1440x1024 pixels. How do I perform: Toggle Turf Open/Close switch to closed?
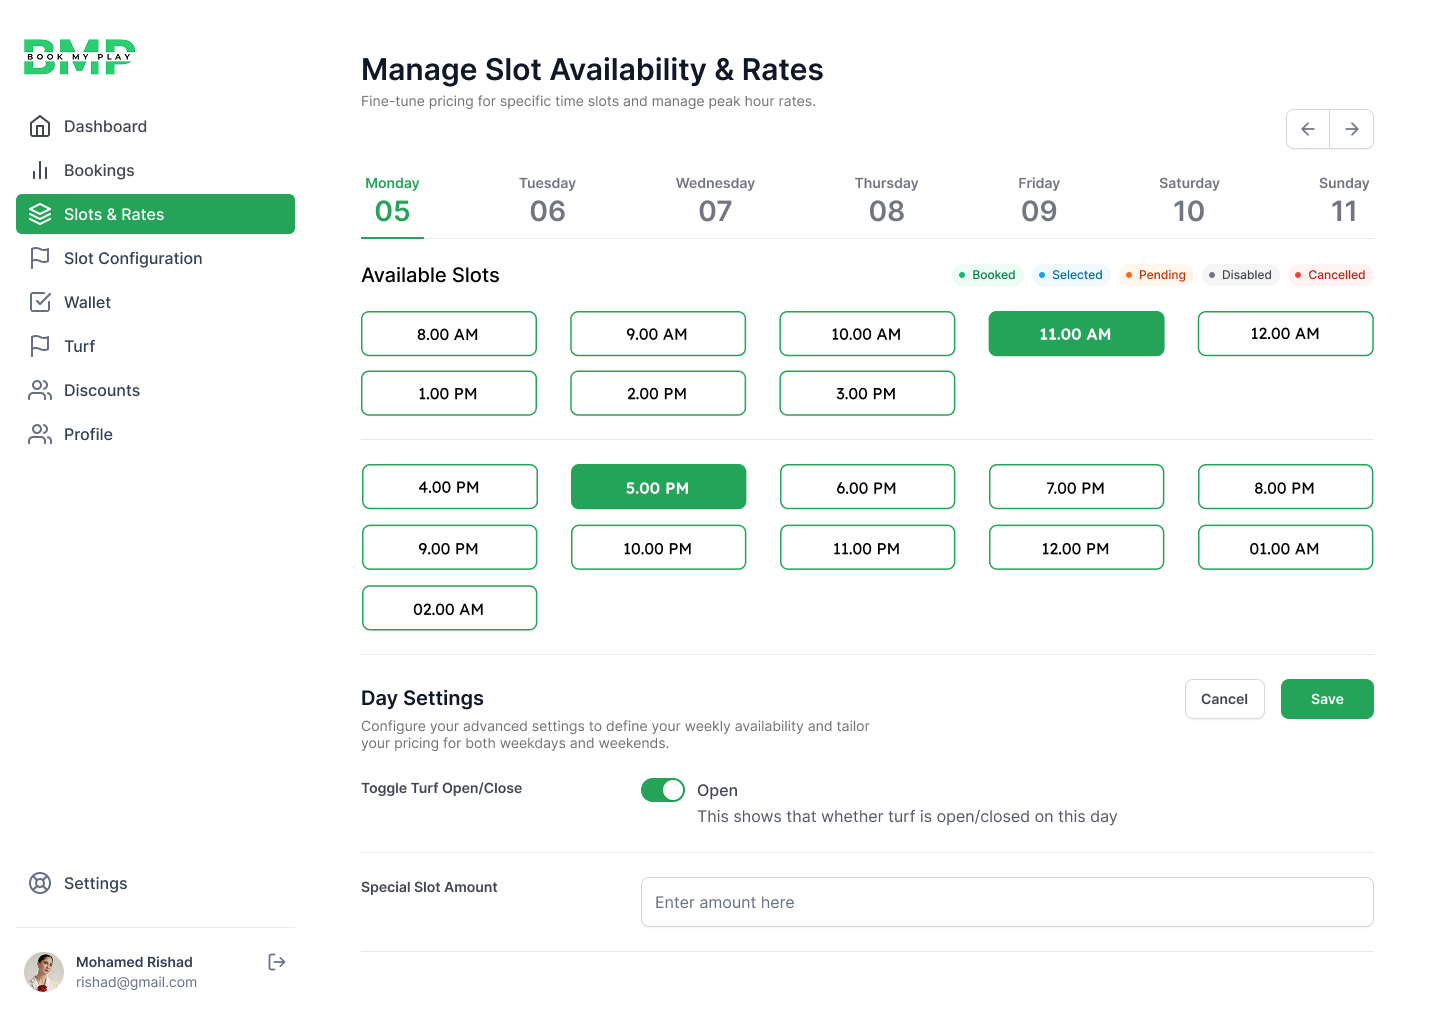coord(662,790)
